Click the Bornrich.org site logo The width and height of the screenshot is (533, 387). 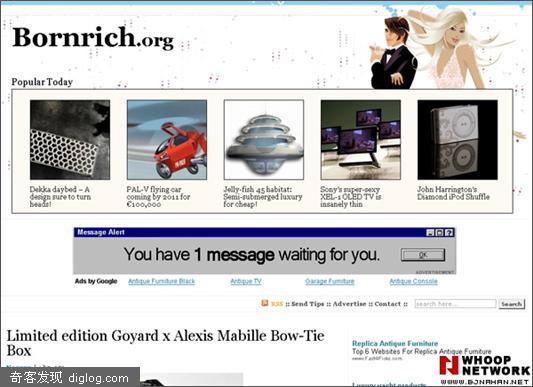[93, 38]
